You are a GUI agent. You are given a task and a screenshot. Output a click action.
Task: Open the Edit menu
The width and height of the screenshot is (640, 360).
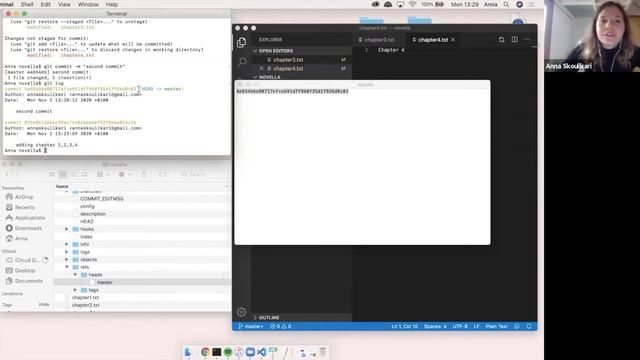pos(46,4)
